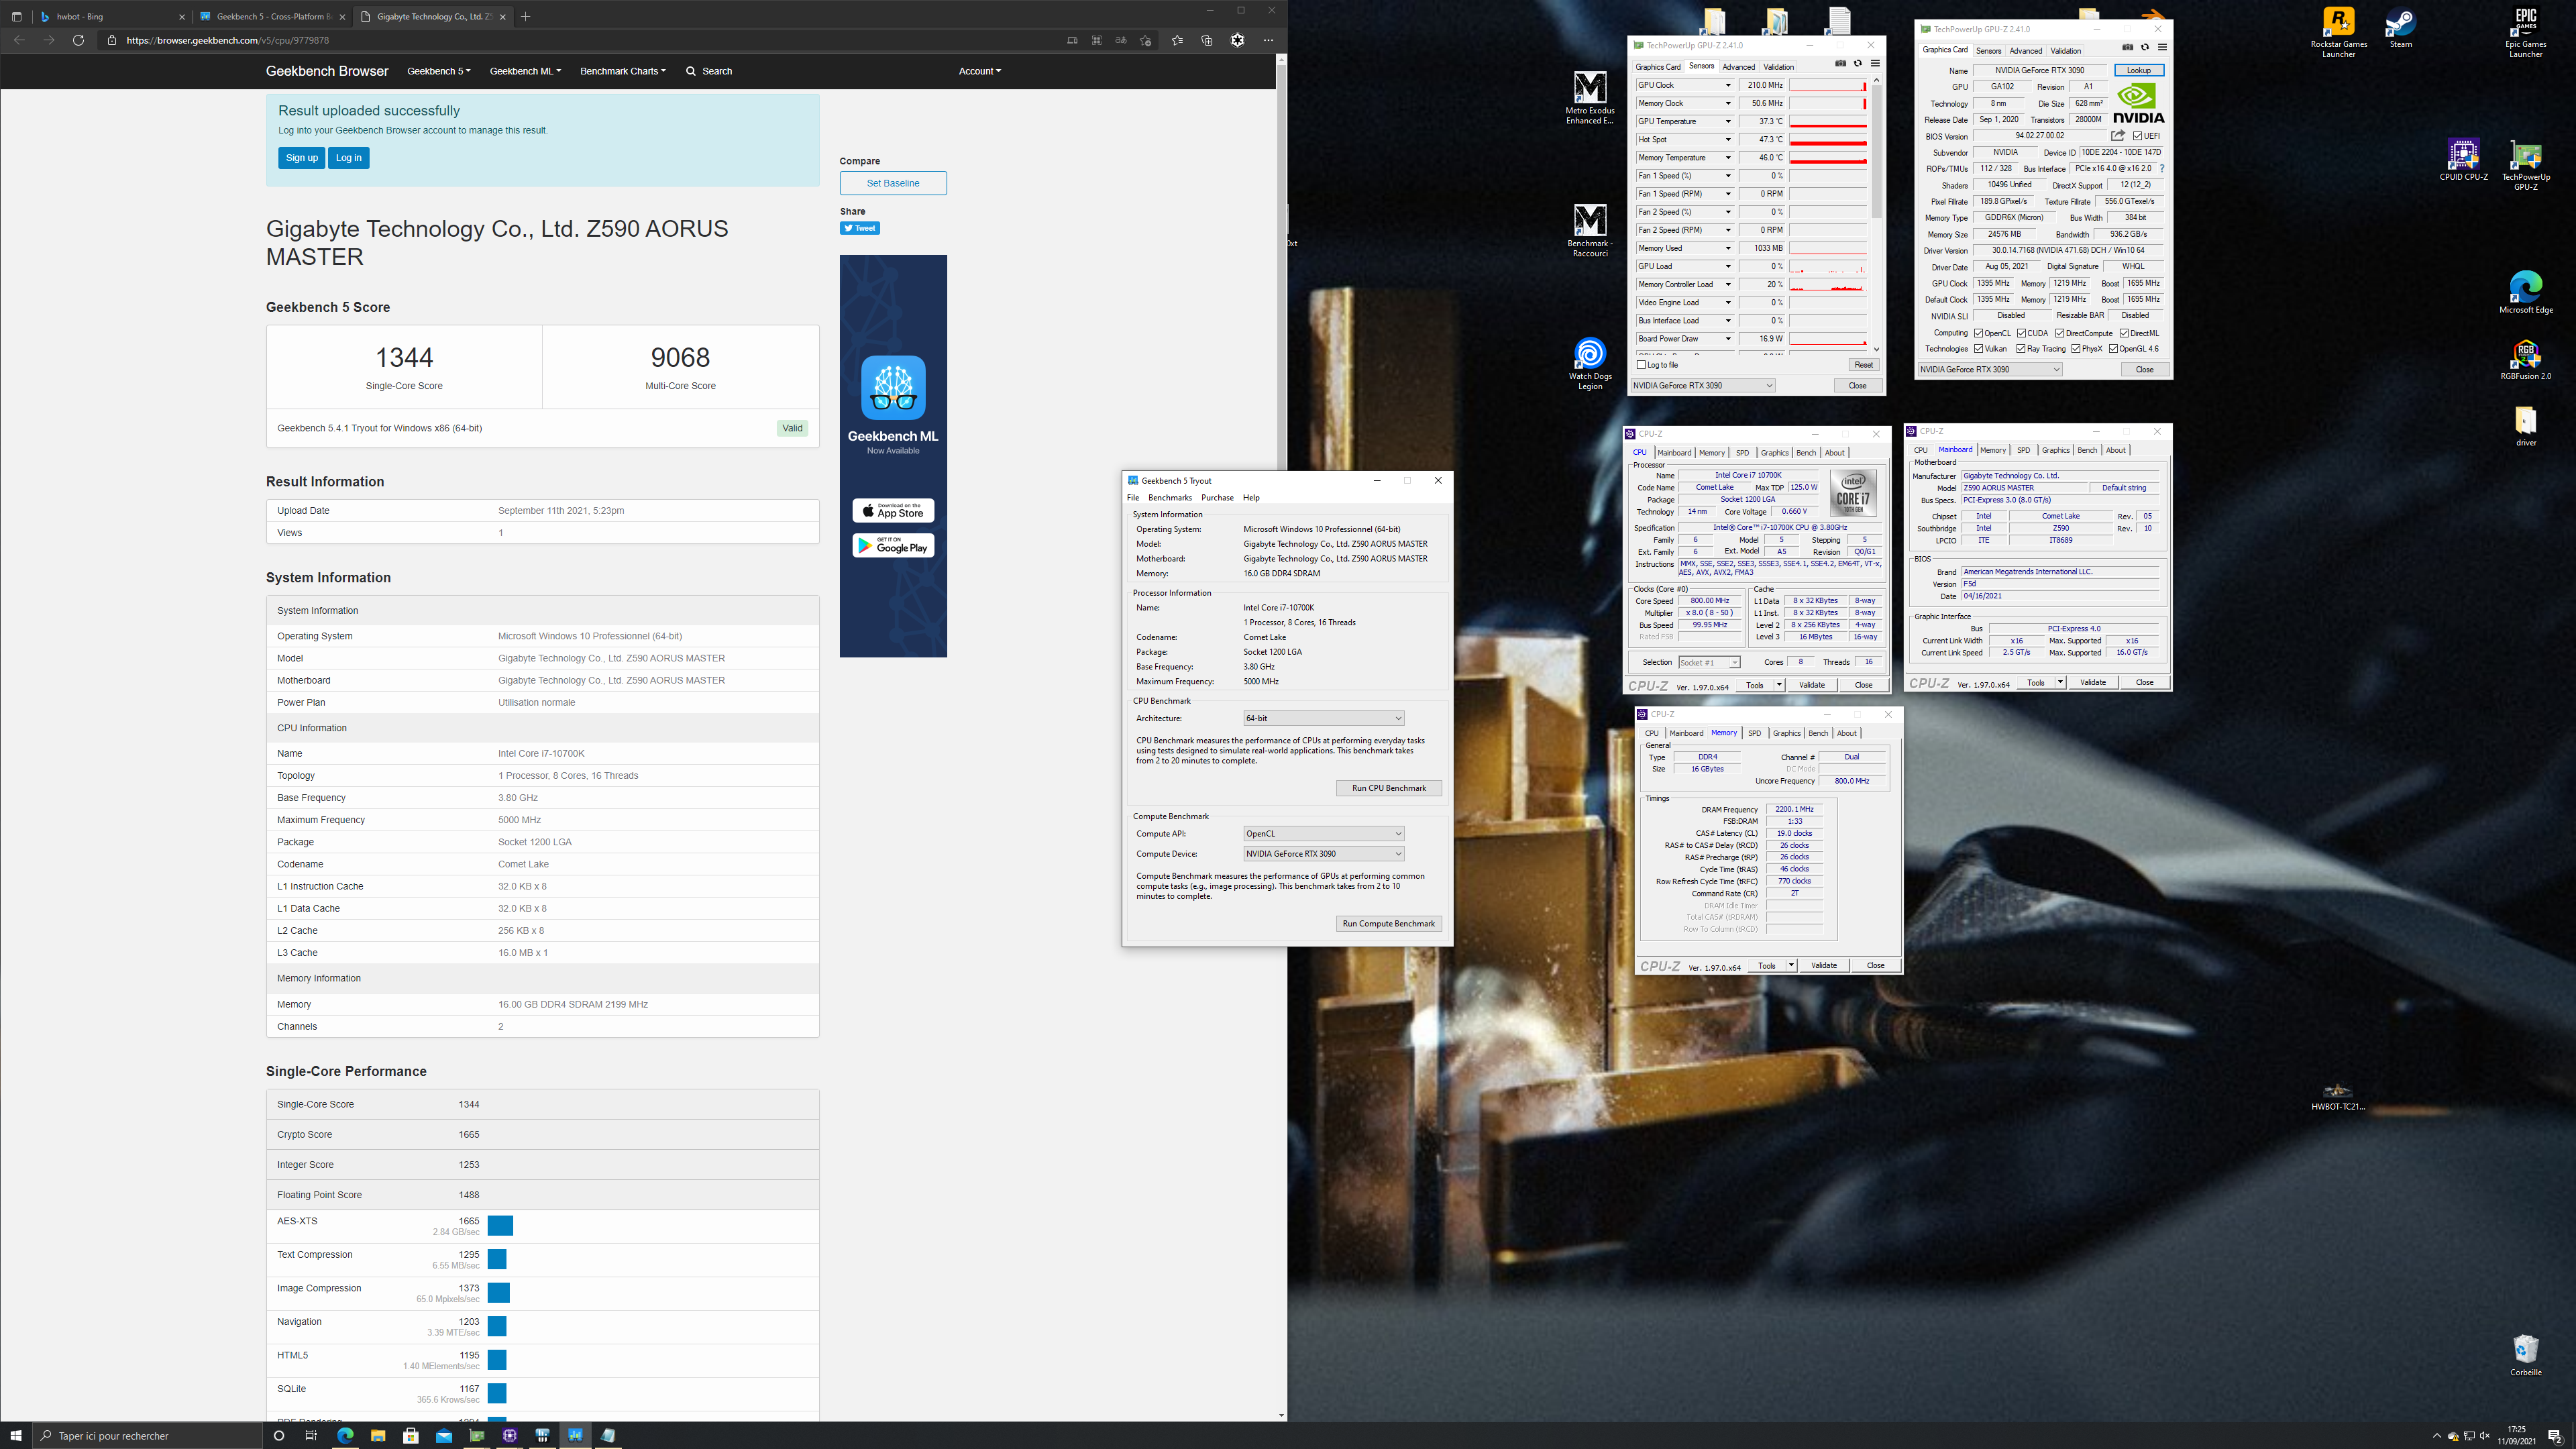Open hamburger menu in GPU-Z Sensors window

click(1875, 64)
